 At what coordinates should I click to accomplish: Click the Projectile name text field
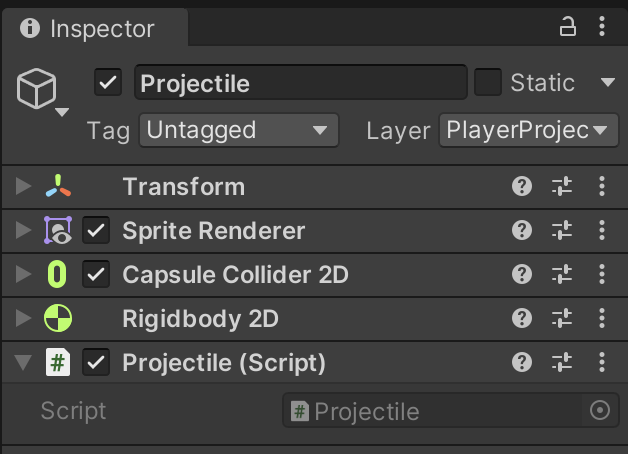300,82
